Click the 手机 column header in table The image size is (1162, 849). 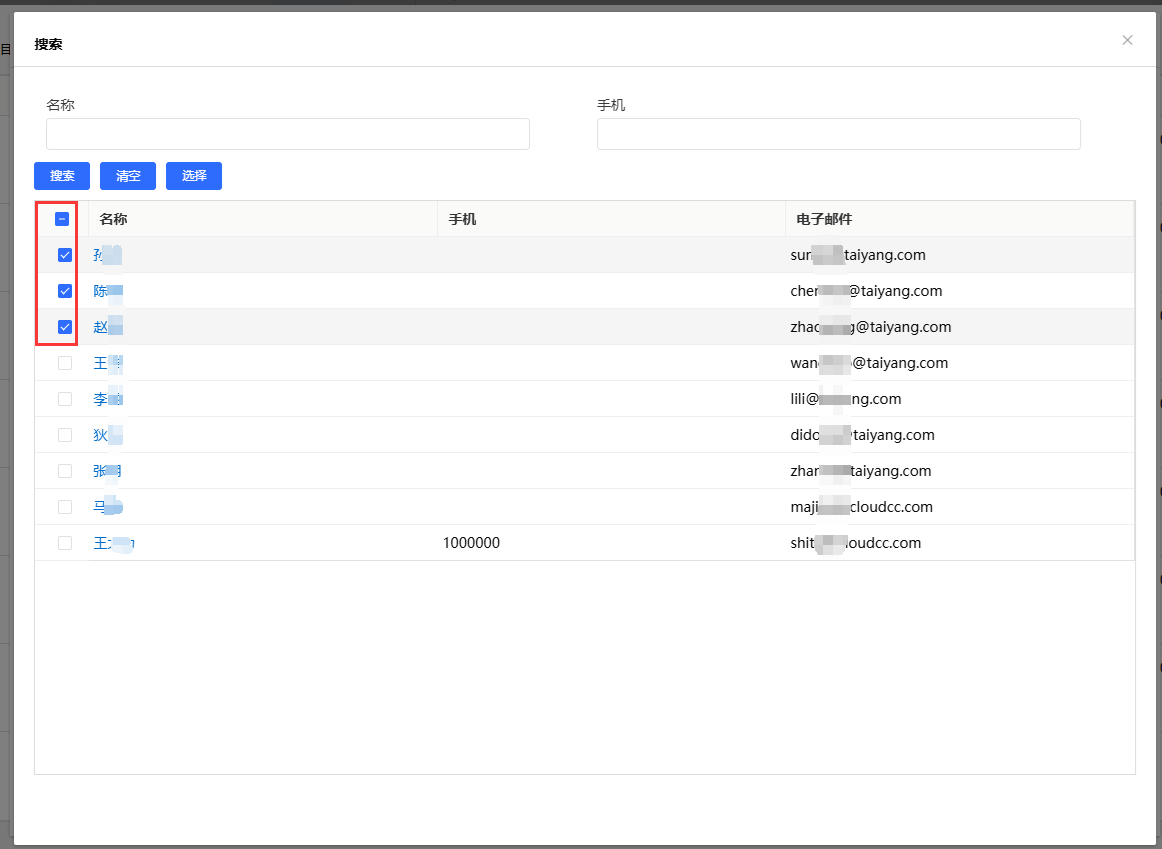pos(462,219)
